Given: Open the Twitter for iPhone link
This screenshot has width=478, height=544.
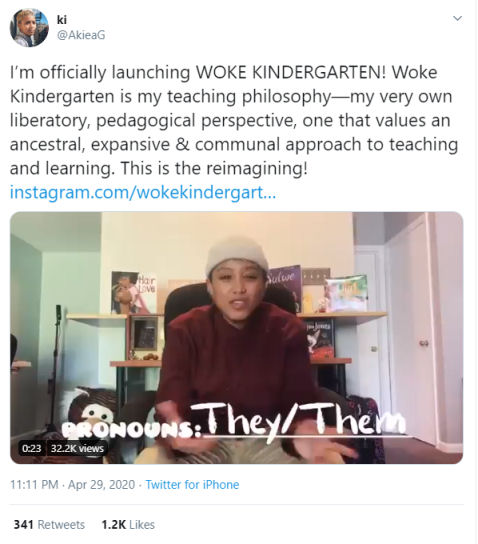Looking at the screenshot, I should coord(192,484).
